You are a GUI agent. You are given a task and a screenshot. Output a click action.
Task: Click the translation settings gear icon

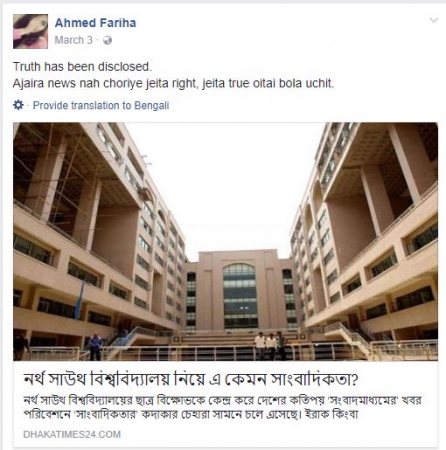[18, 105]
